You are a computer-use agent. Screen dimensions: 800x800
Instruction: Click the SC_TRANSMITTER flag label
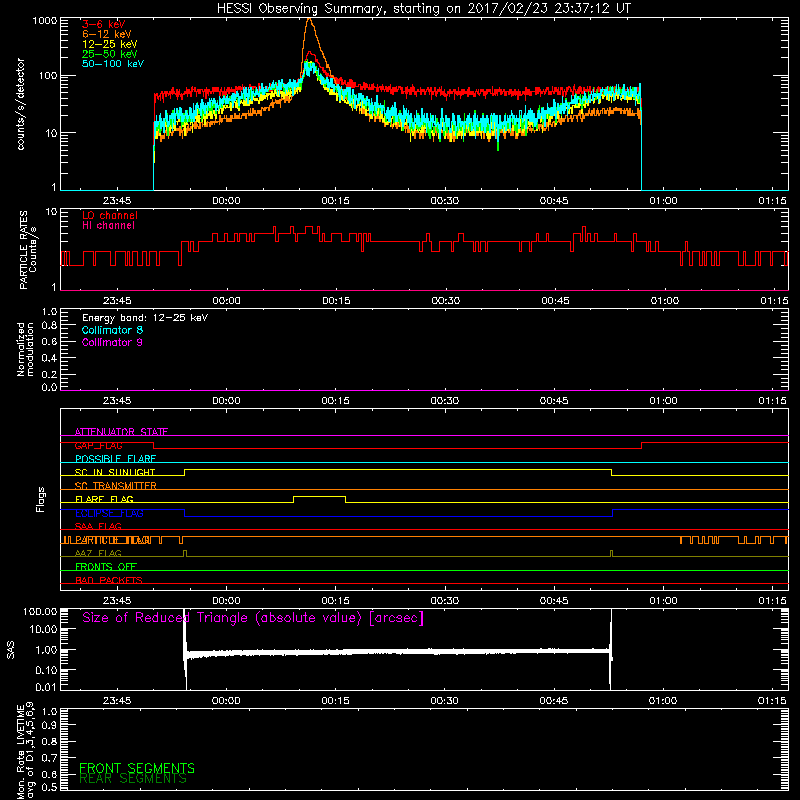(x=116, y=485)
